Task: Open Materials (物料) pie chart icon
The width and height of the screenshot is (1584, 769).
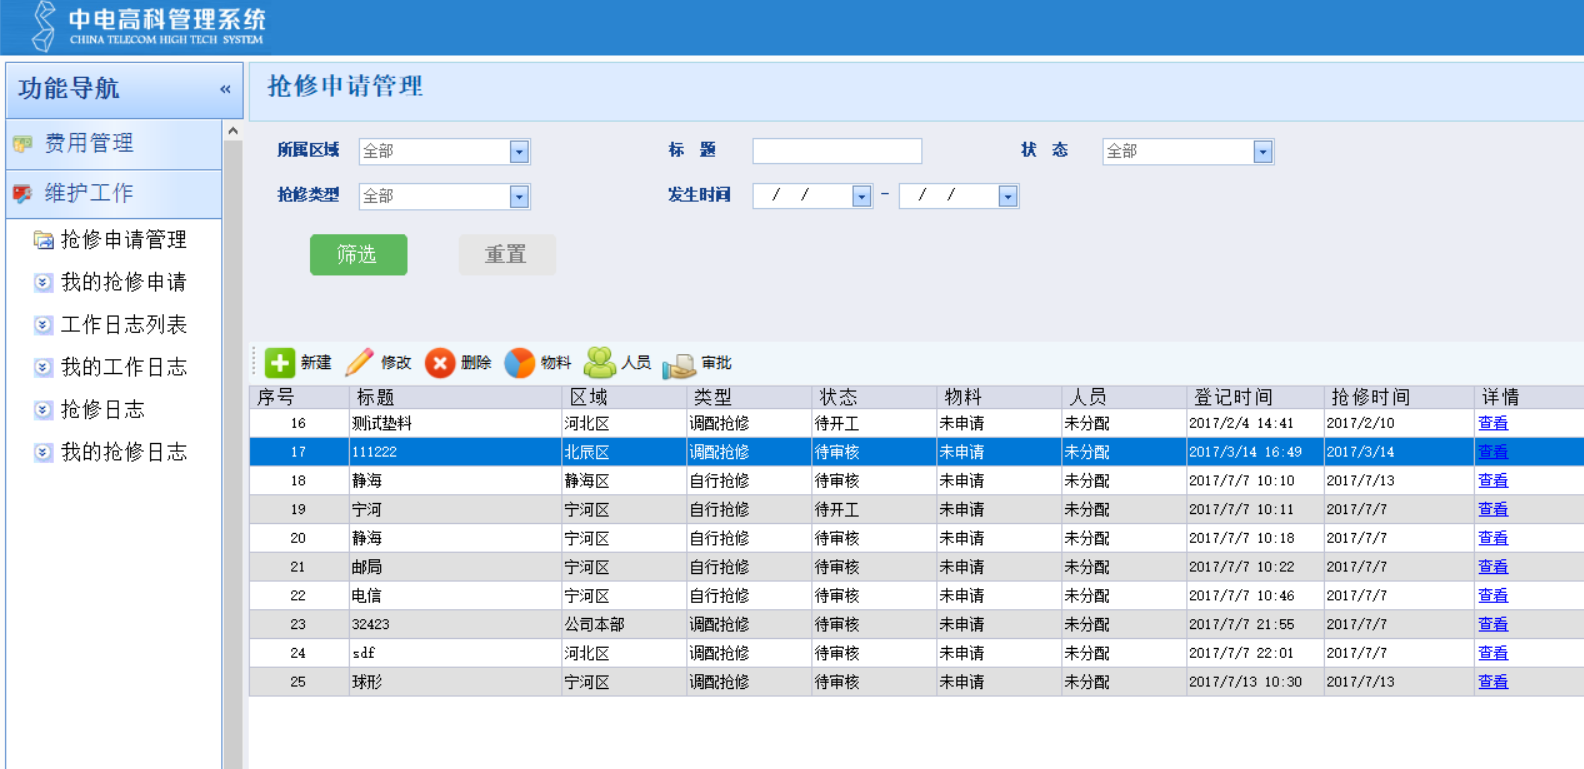Action: 519,363
